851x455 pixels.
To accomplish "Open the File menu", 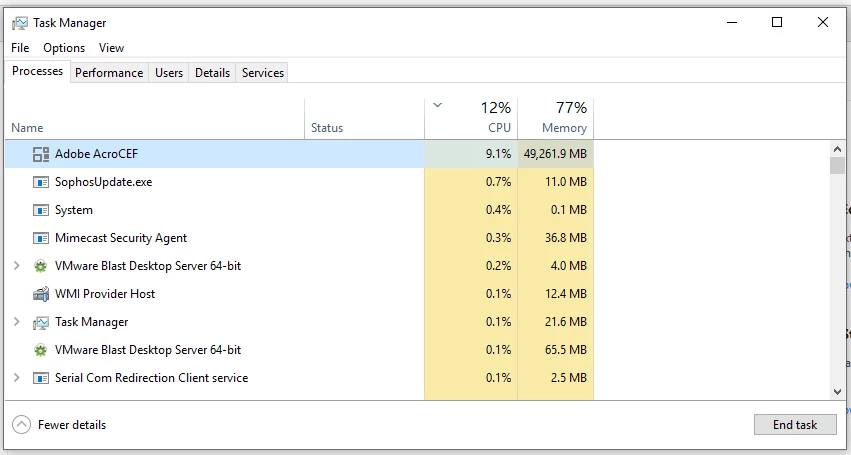I will click(20, 48).
